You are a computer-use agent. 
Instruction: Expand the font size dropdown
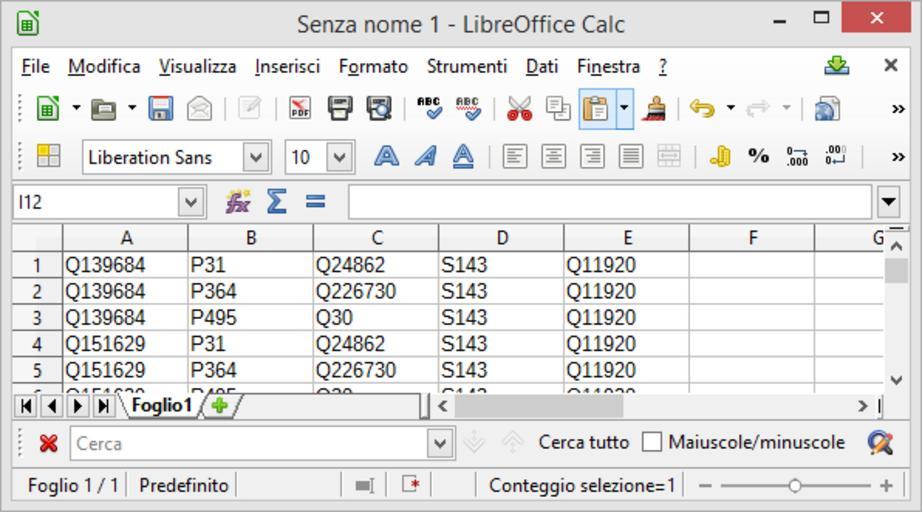pos(340,157)
